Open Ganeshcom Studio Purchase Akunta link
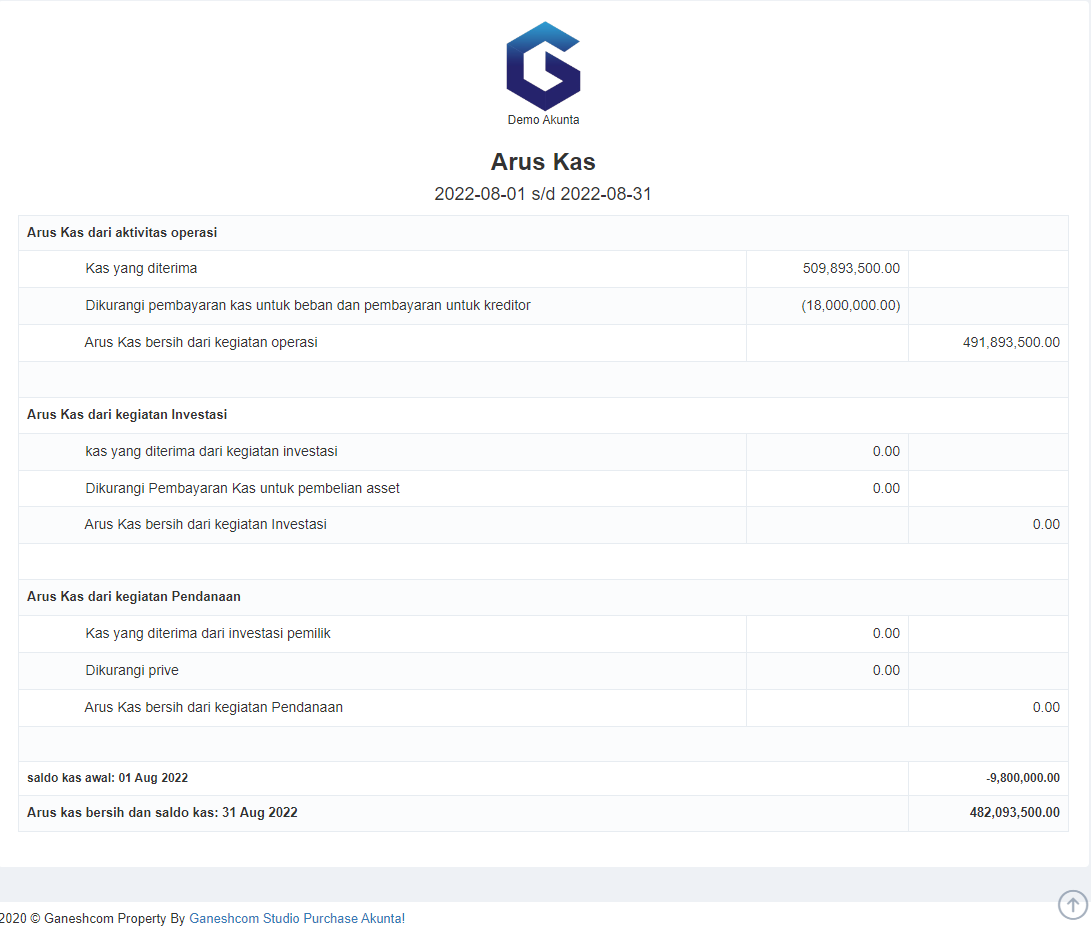The image size is (1091, 934). click(296, 918)
